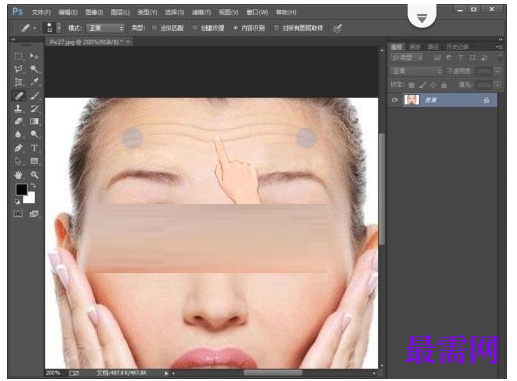The height and width of the screenshot is (381, 517).
Task: Select the Pen tool
Action: tap(18, 148)
